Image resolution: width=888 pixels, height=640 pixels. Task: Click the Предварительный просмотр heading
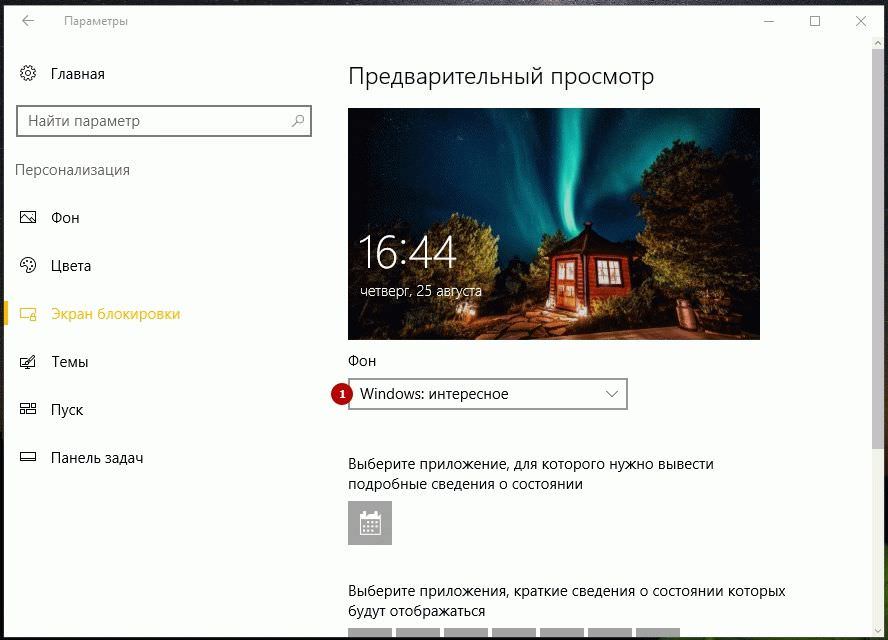point(501,76)
